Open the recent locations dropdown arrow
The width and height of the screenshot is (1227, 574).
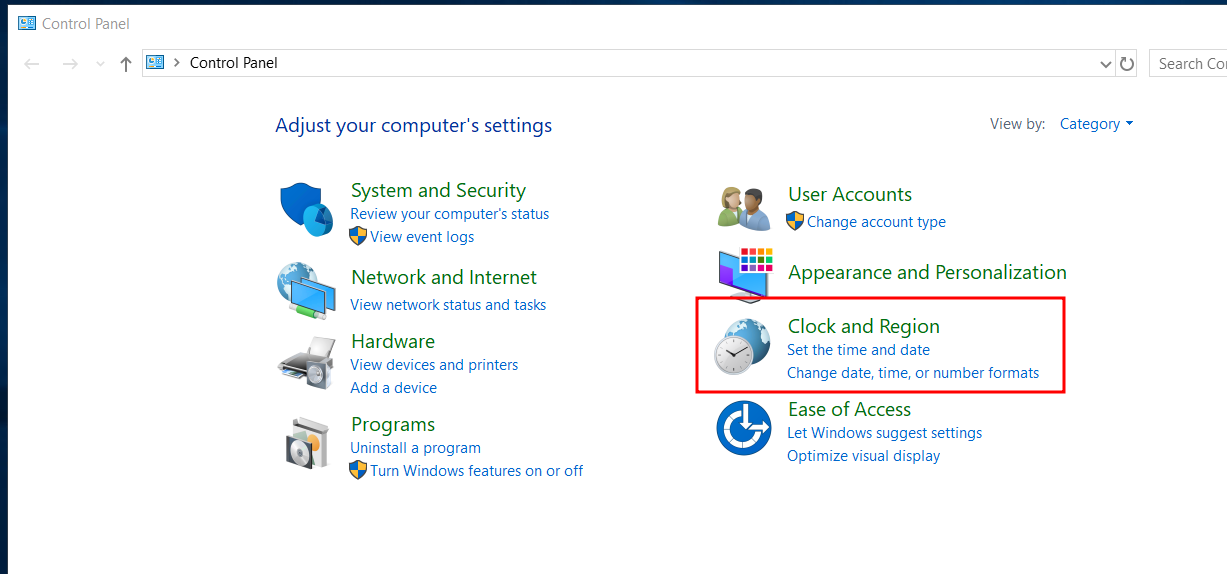point(99,64)
